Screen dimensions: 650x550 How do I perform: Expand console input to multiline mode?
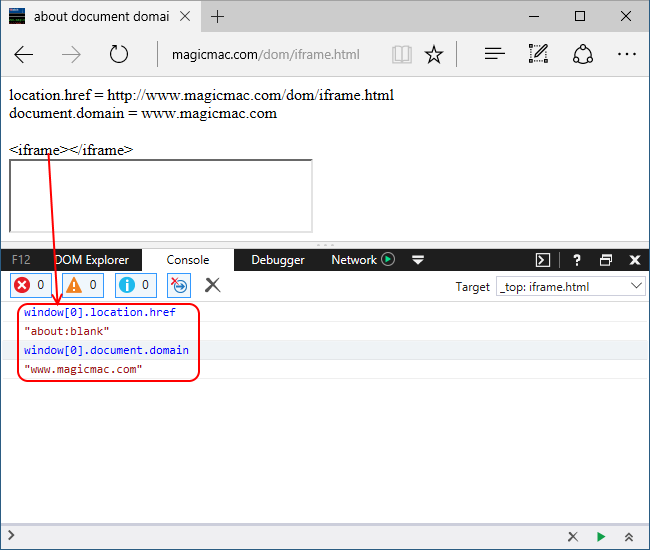tap(629, 537)
